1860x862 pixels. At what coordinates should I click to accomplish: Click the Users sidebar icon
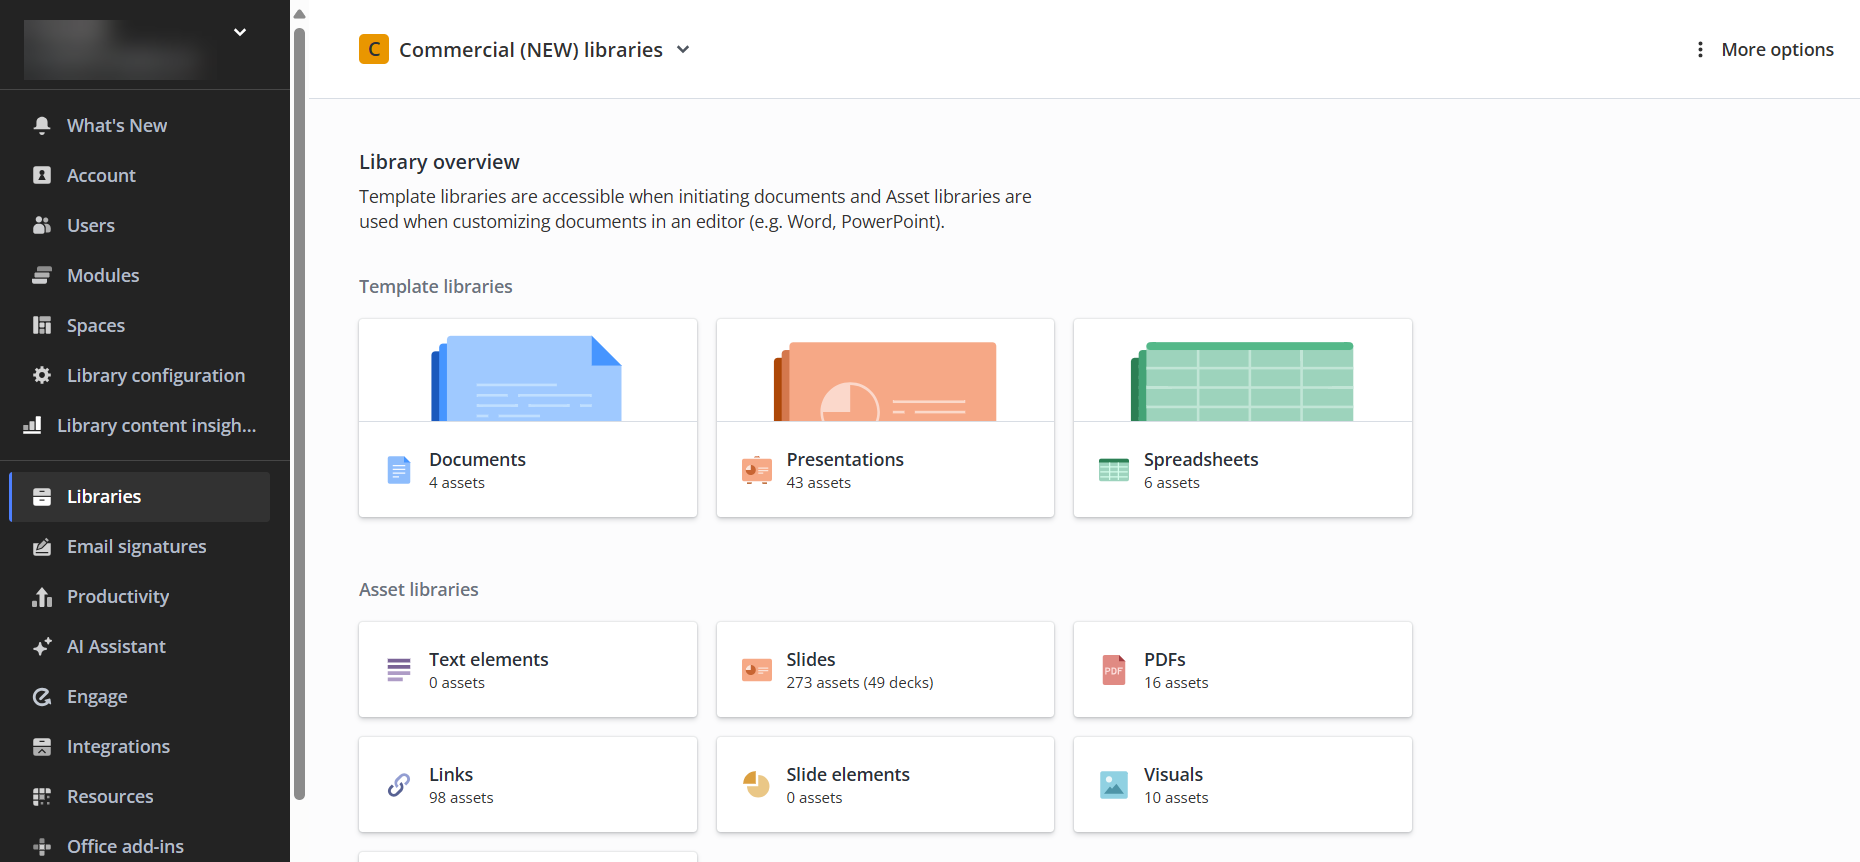[x=42, y=225]
